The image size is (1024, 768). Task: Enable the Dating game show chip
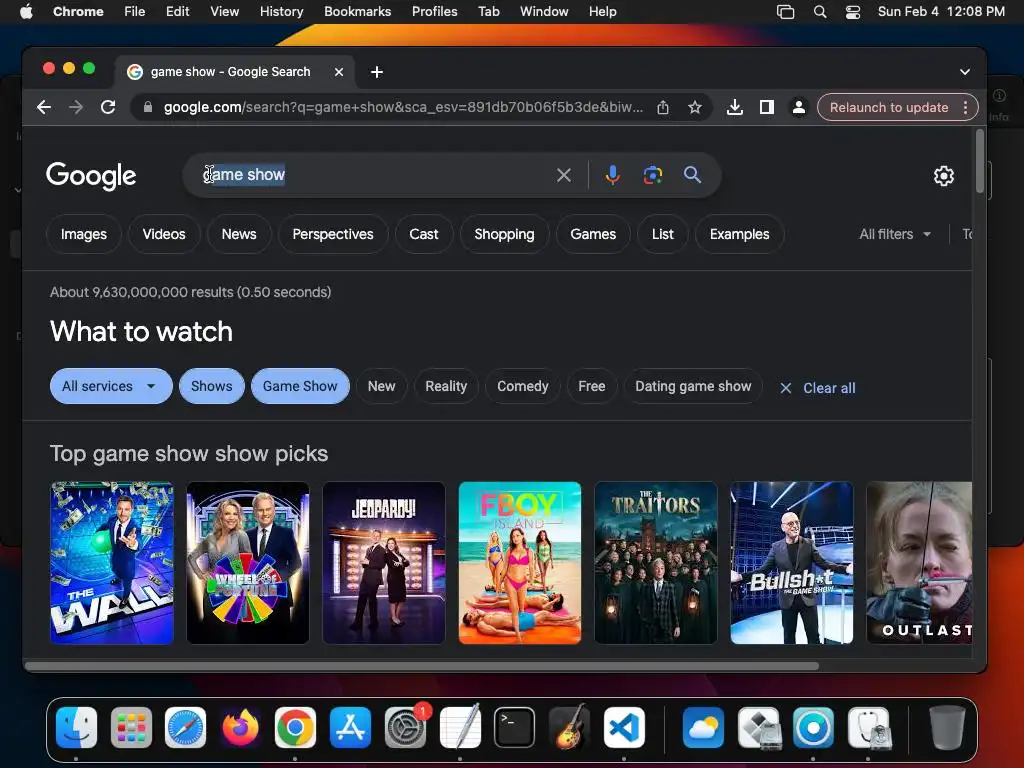[x=693, y=386]
